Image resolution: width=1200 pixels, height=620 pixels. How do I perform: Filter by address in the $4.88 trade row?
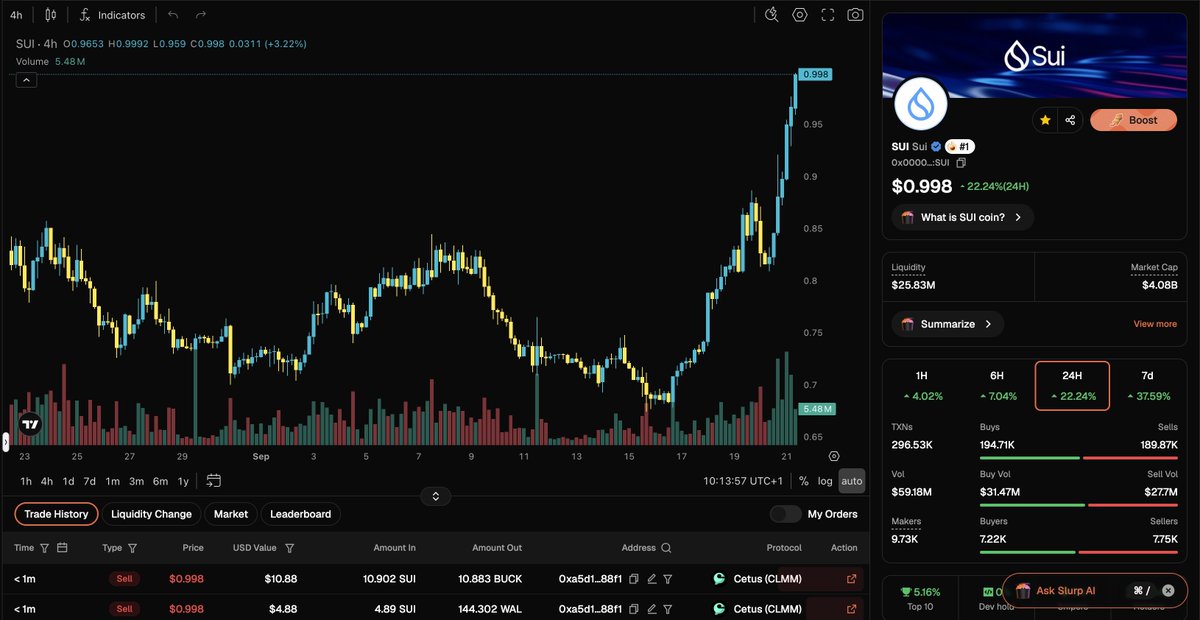click(668, 609)
